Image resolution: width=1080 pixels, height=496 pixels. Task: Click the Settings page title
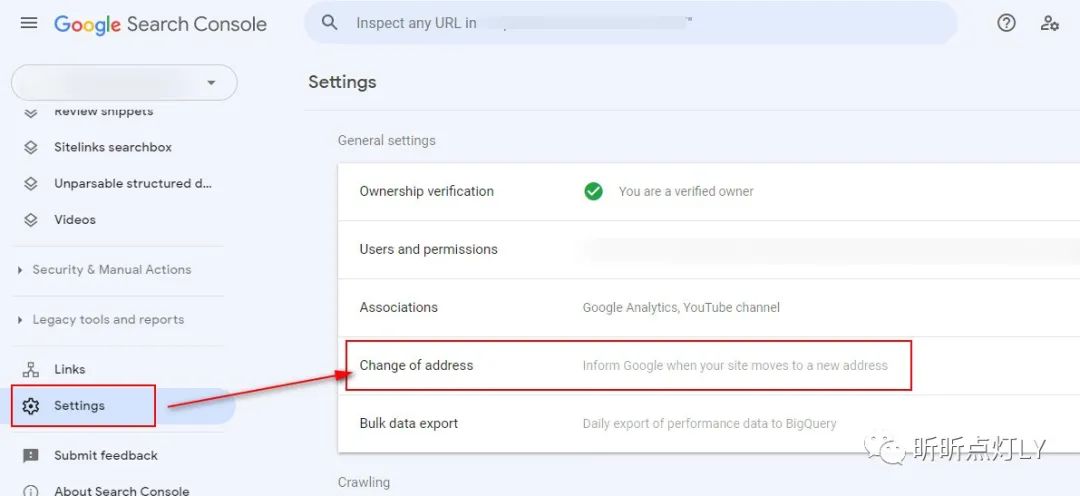pos(342,82)
